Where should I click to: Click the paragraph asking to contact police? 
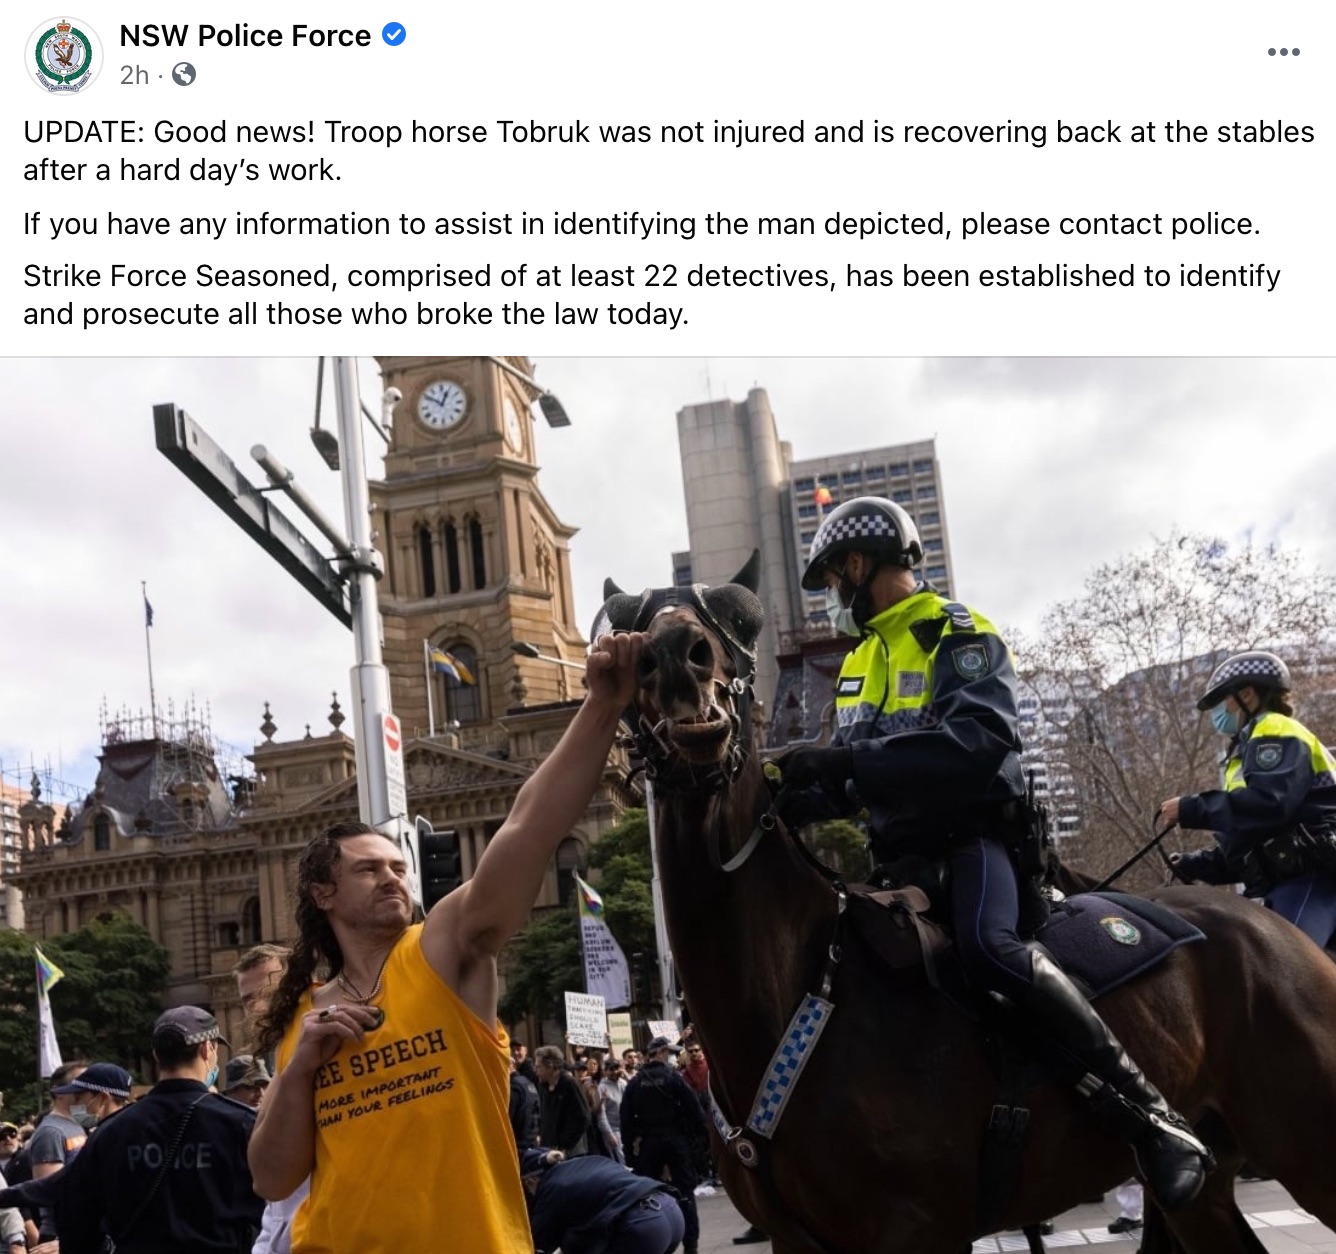click(642, 223)
